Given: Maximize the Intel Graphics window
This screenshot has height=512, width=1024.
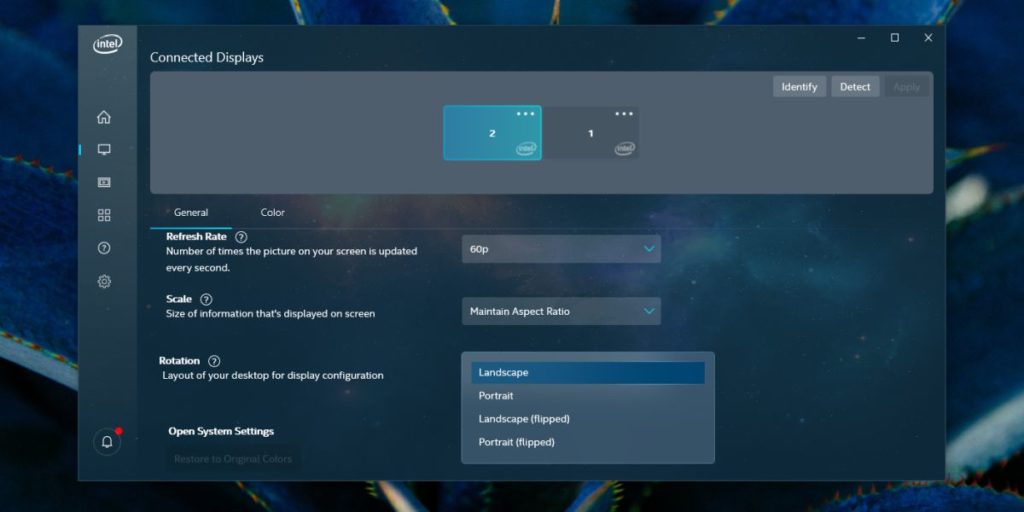Looking at the screenshot, I should 895,38.
